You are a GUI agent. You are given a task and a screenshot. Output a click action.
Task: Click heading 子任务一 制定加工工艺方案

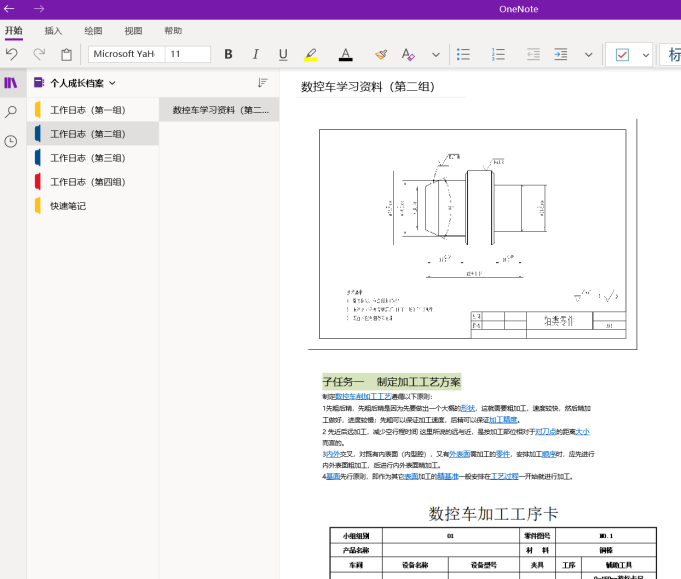click(x=391, y=382)
